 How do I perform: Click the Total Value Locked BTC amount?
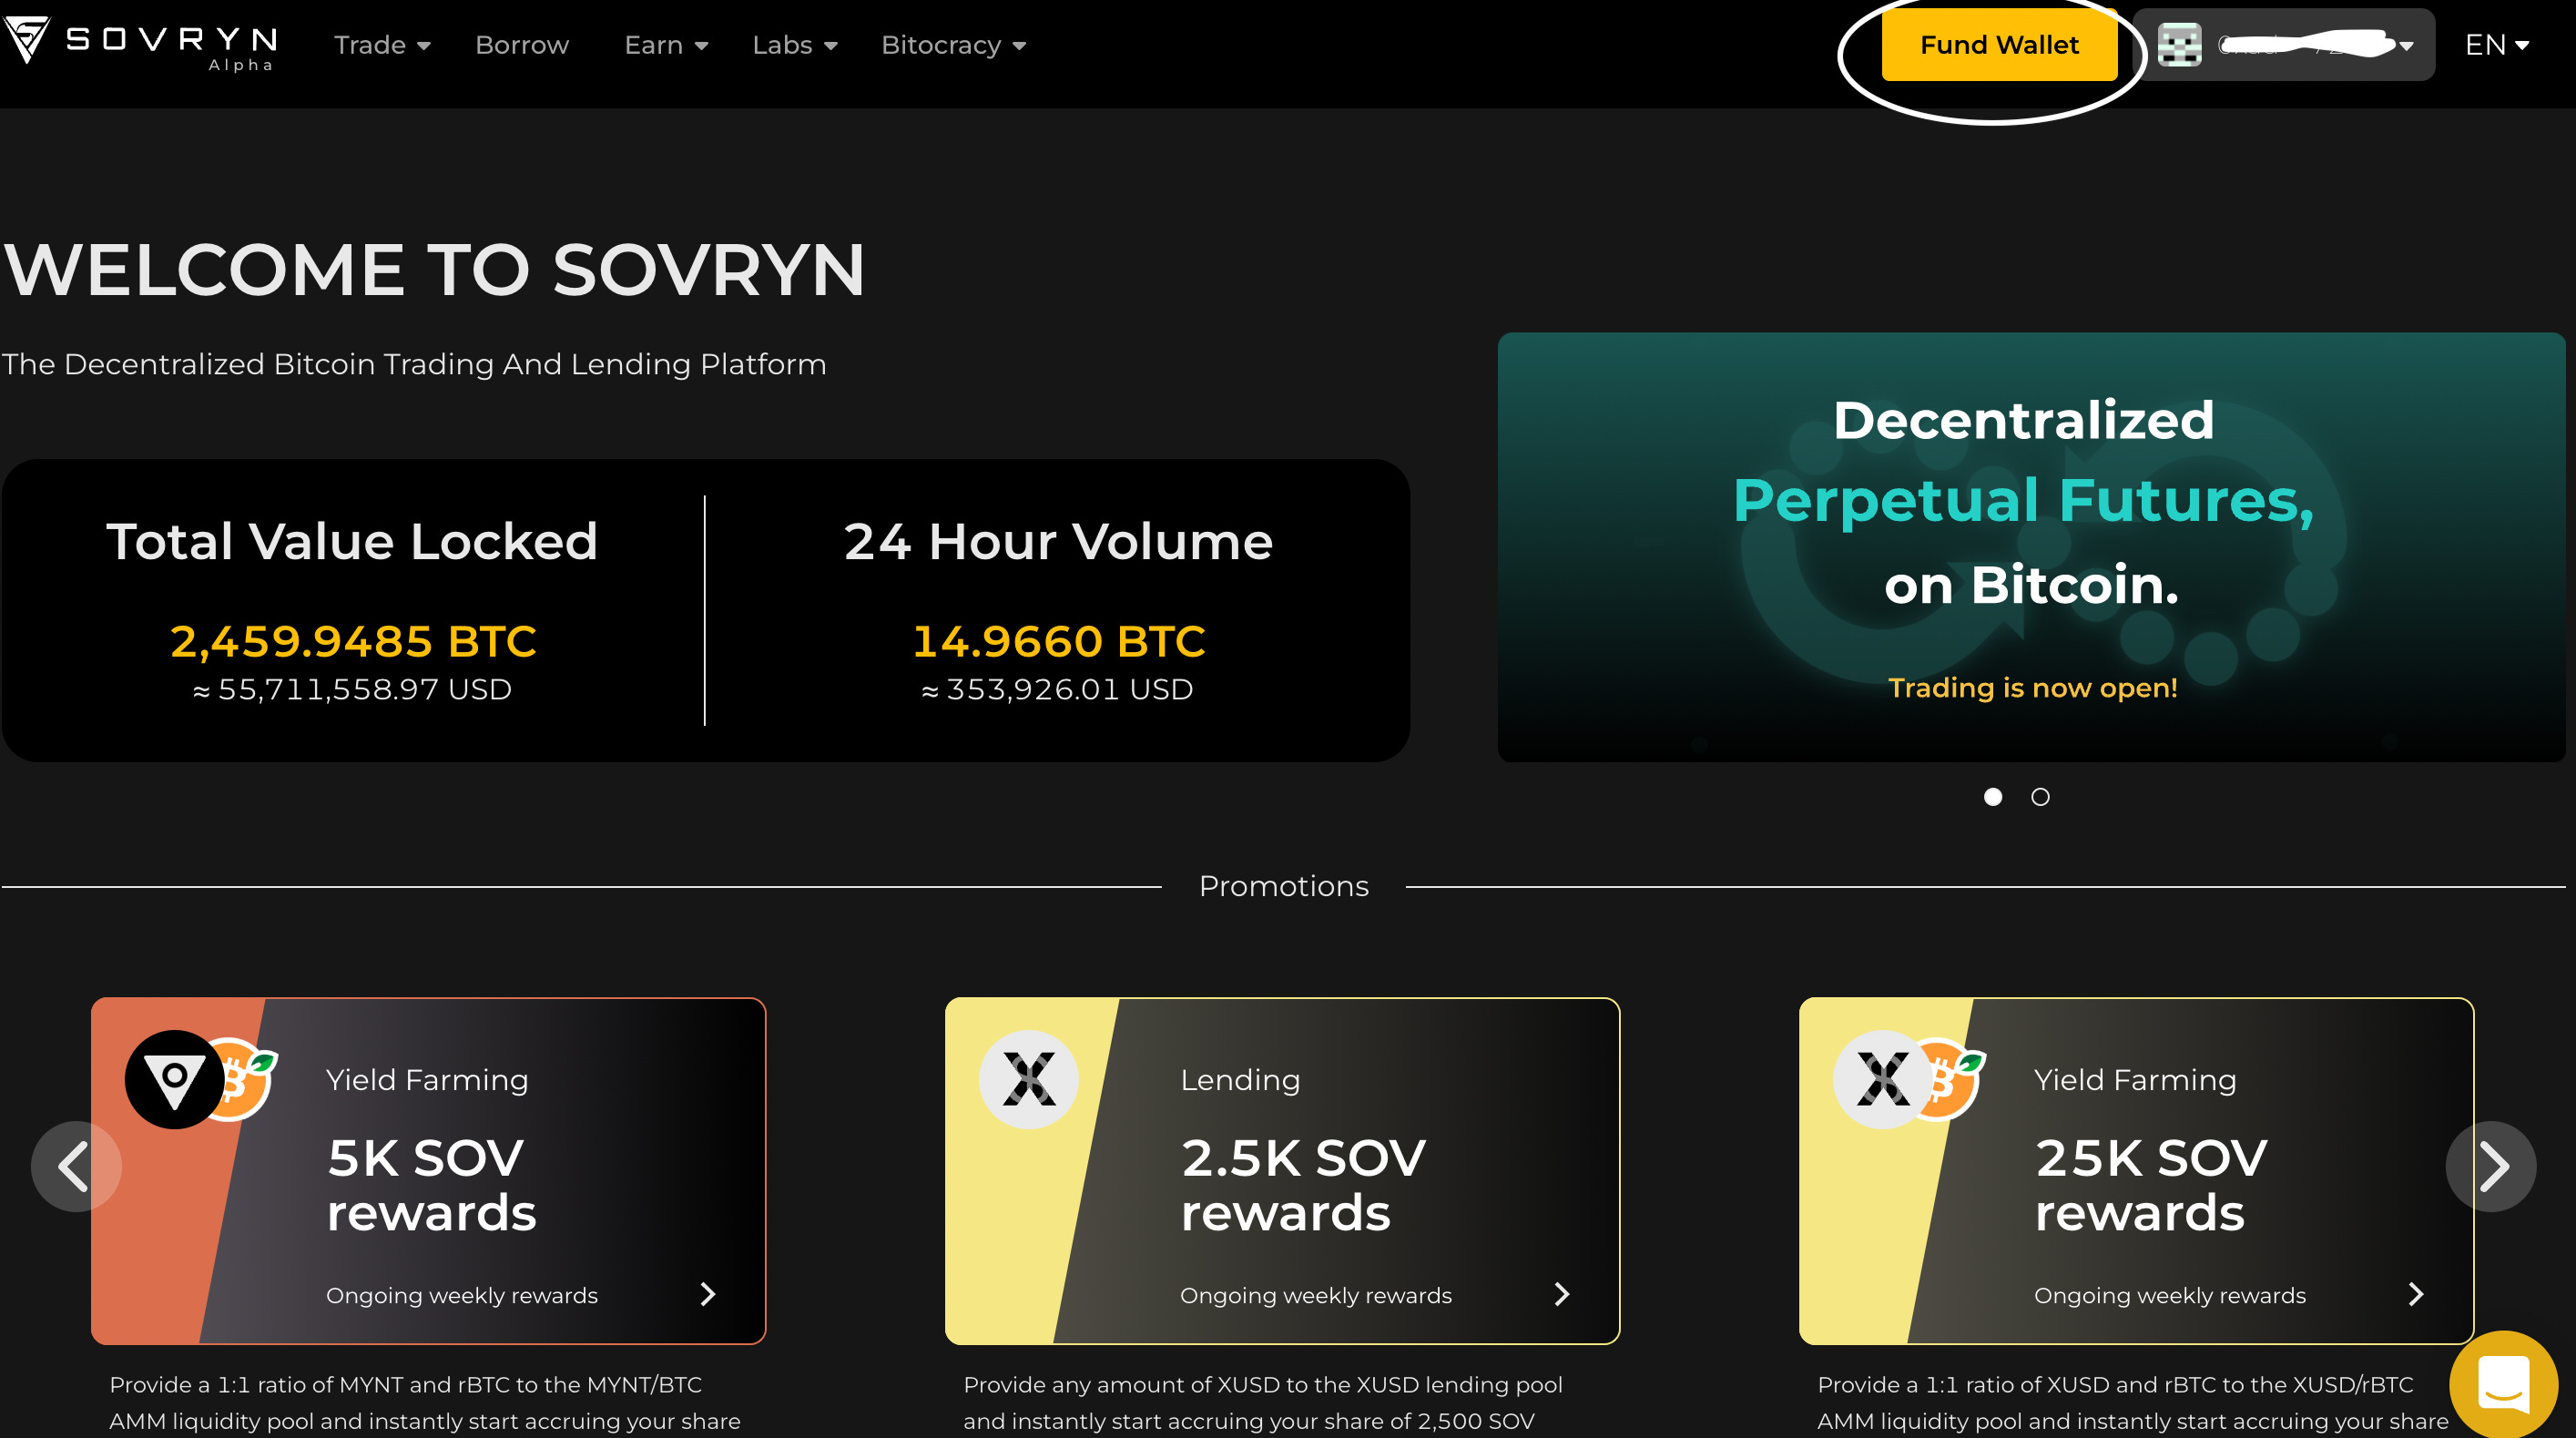[353, 641]
